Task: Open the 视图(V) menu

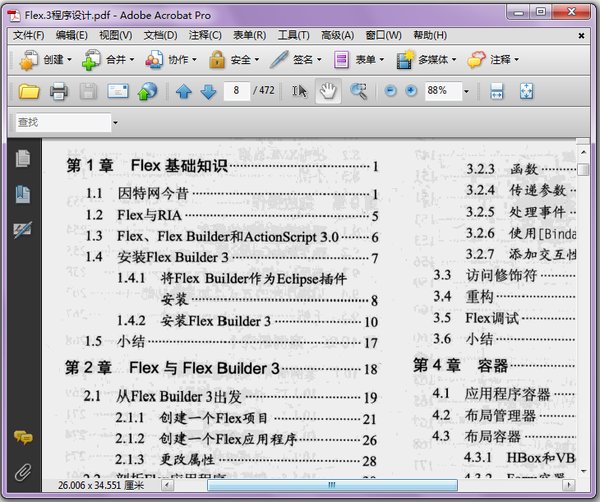Action: point(116,36)
